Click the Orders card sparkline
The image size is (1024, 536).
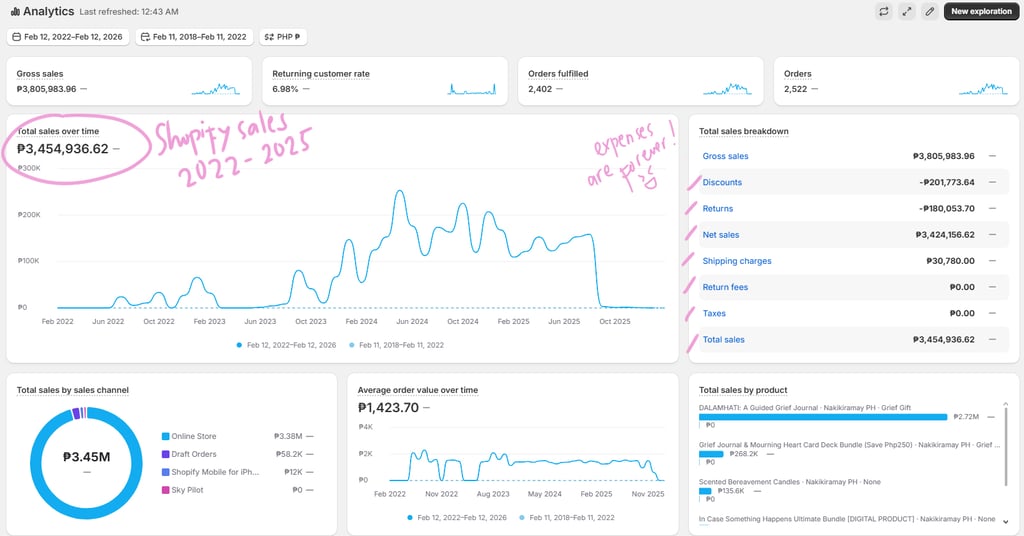click(x=983, y=89)
